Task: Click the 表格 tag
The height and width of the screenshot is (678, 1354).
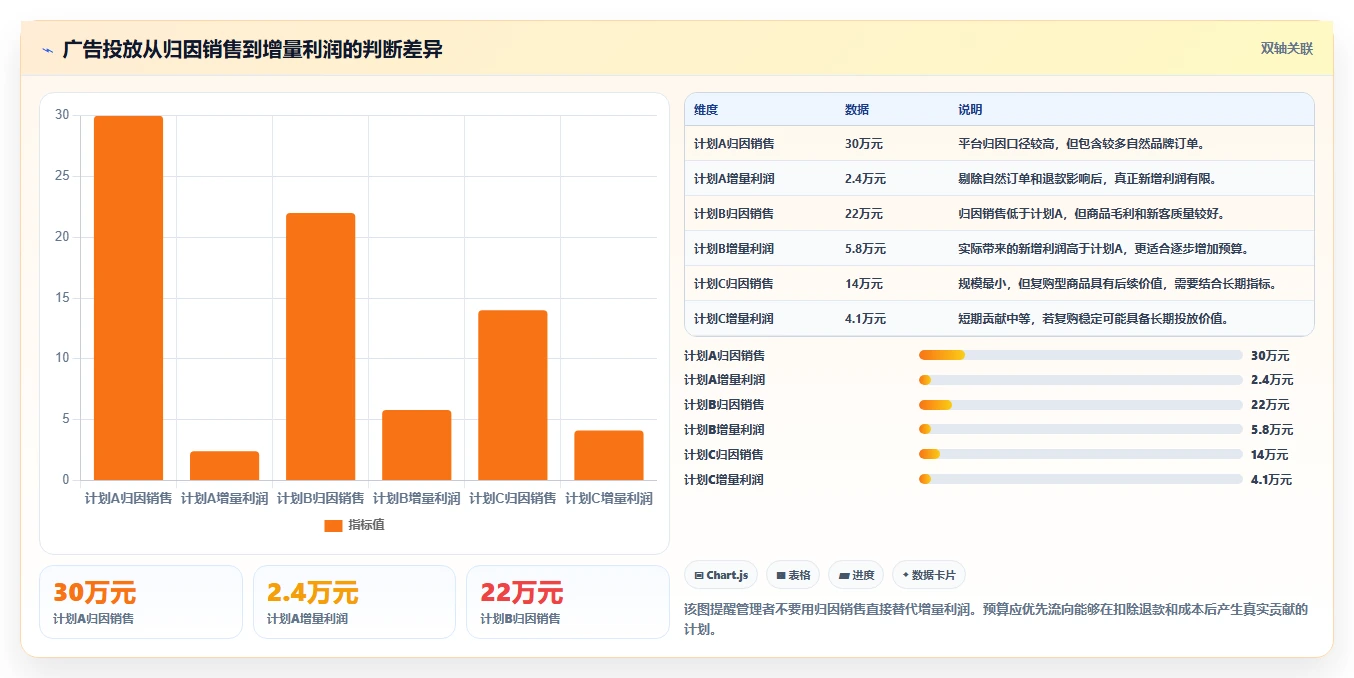Action: click(x=793, y=575)
